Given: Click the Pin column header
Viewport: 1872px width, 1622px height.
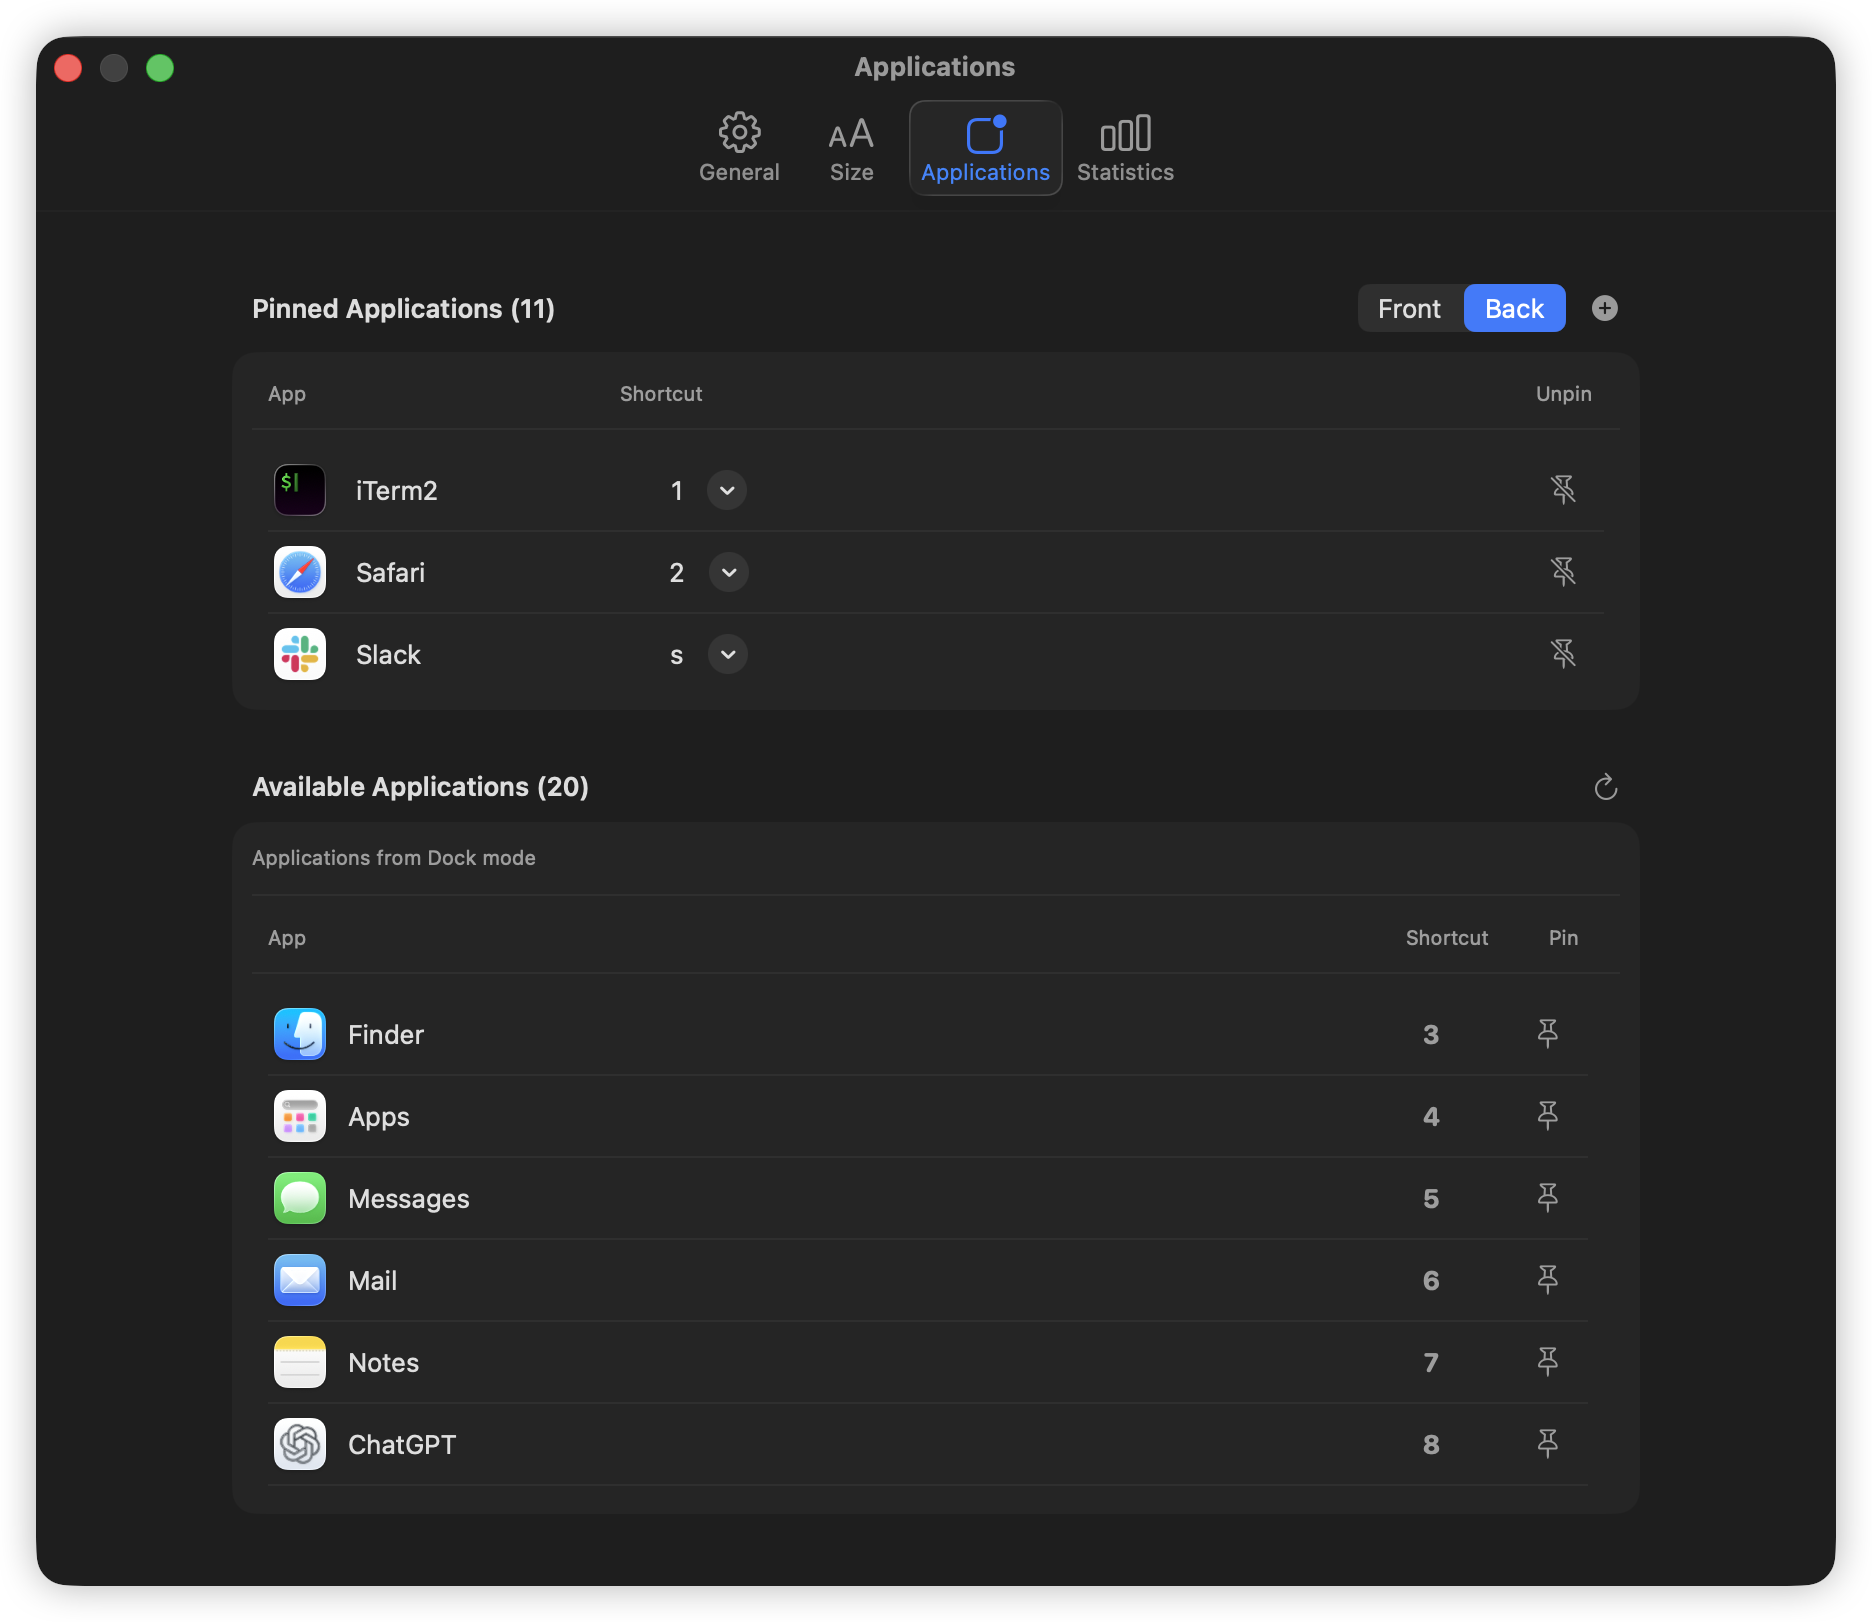Looking at the screenshot, I should click(1563, 938).
